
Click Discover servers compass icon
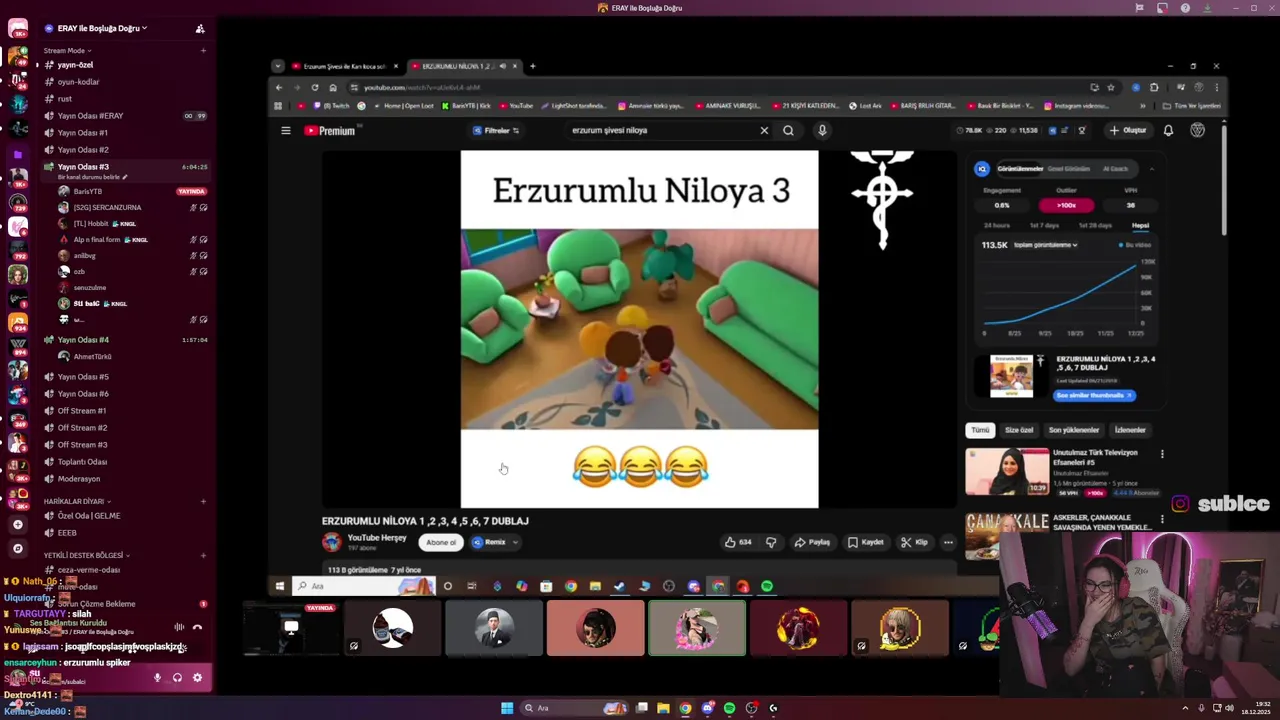click(17, 548)
